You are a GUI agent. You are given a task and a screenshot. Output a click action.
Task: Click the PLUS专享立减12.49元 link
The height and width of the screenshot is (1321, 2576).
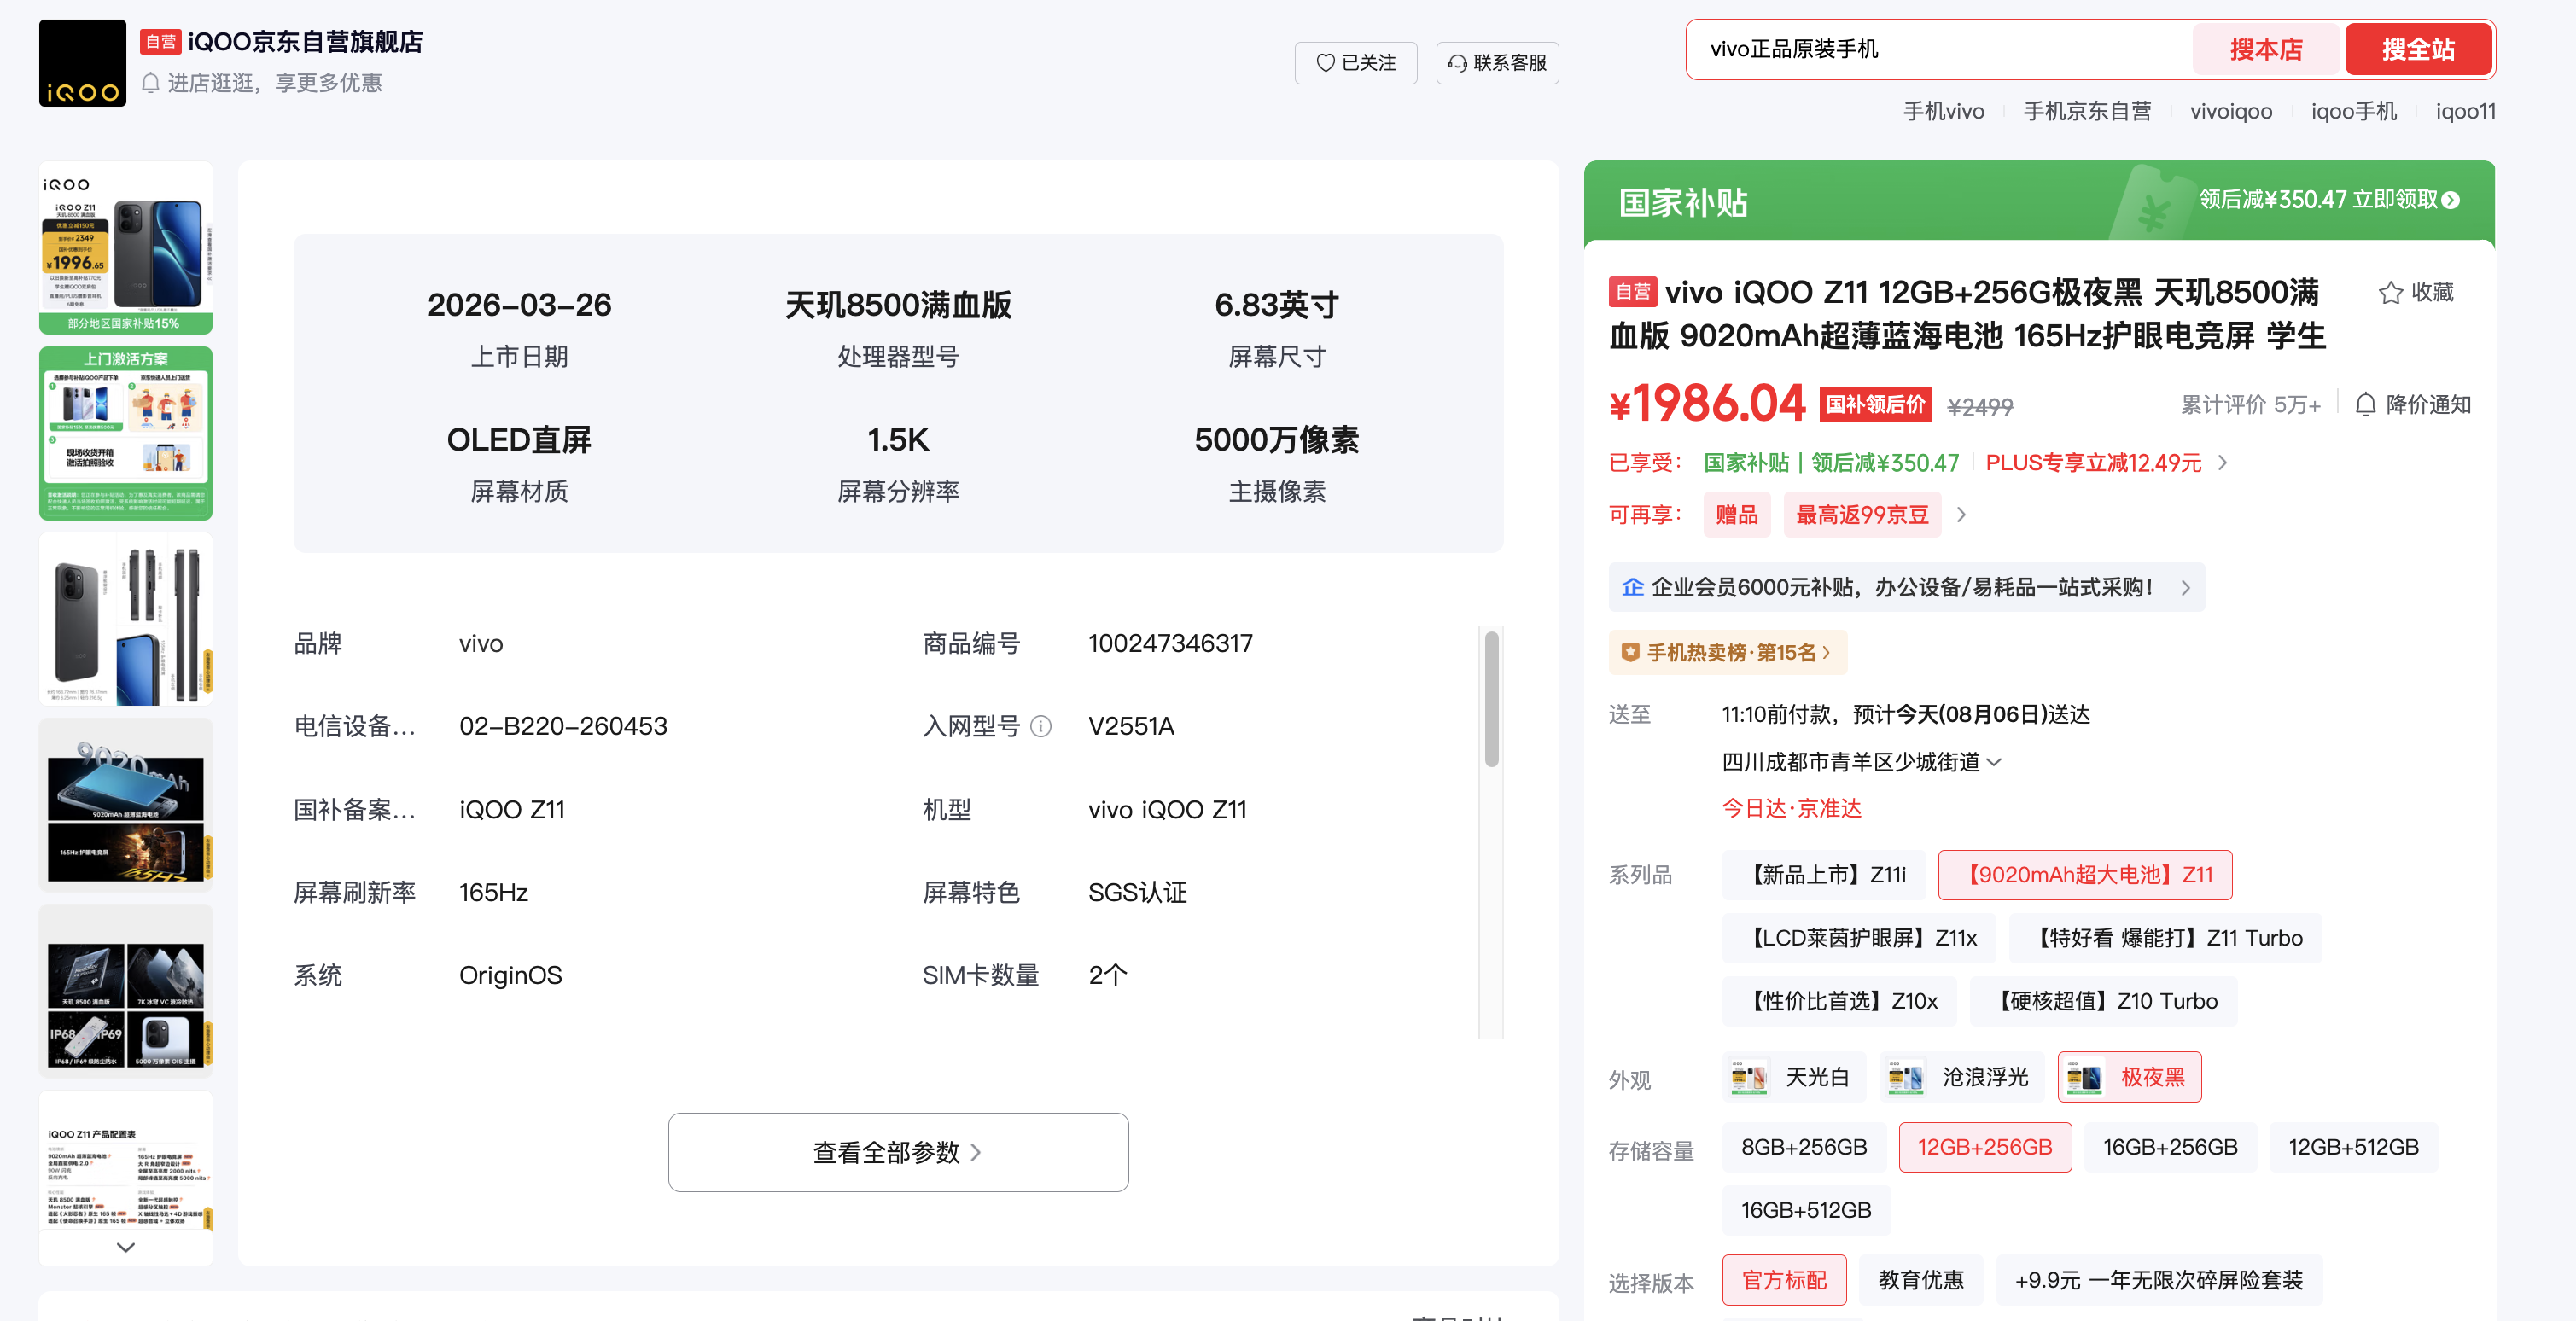[x=2093, y=462]
